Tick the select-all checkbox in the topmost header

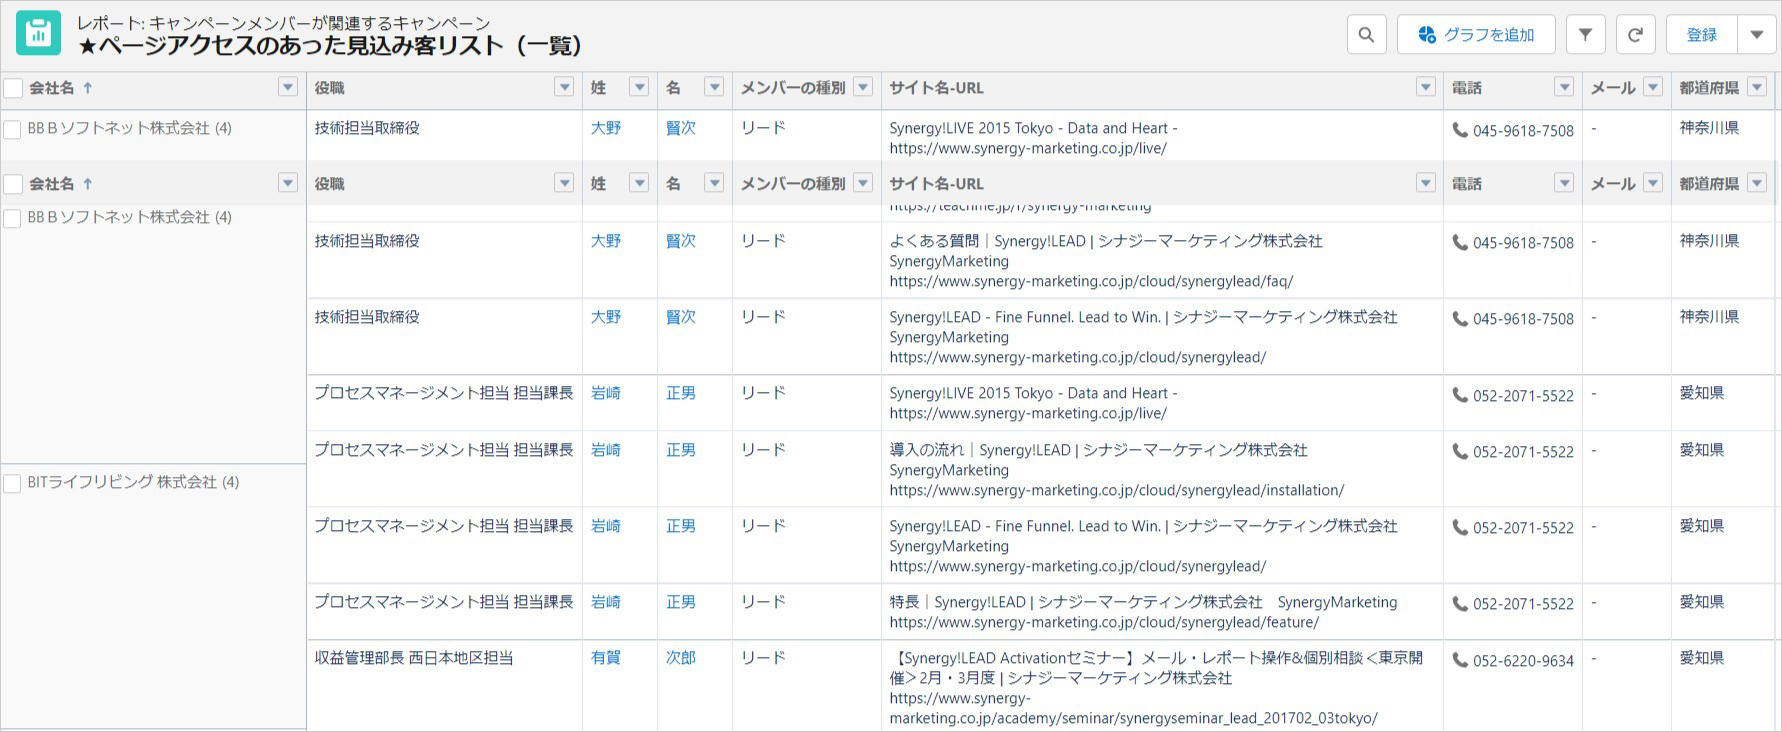tap(13, 88)
